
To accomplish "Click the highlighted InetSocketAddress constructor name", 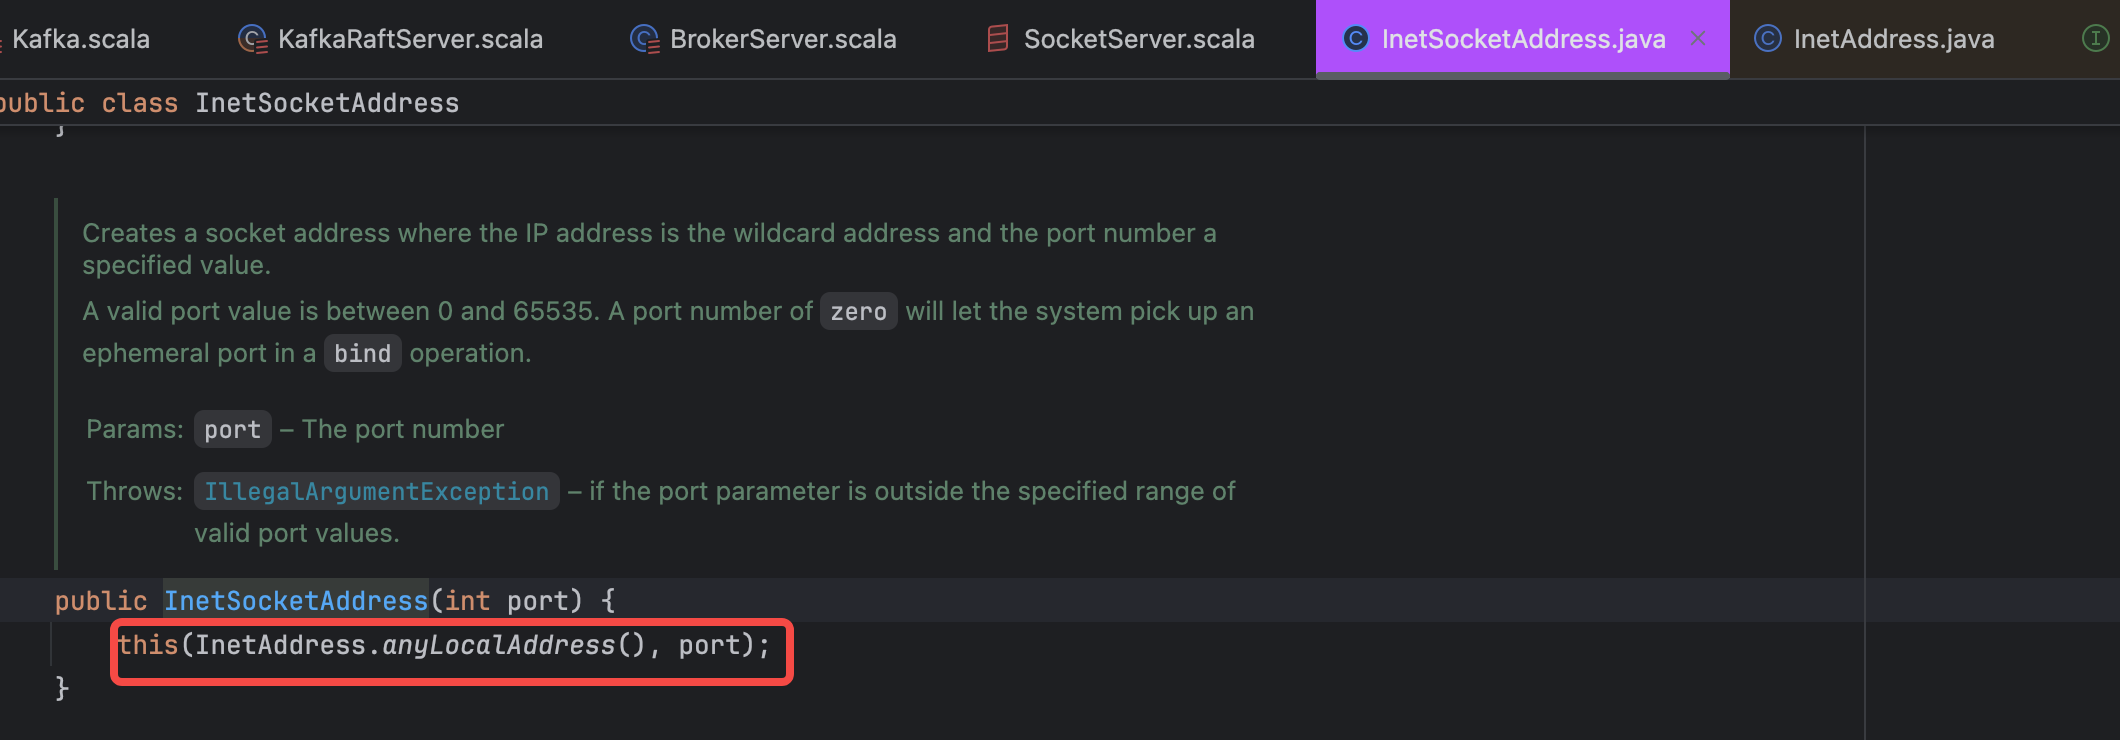I will [x=295, y=601].
